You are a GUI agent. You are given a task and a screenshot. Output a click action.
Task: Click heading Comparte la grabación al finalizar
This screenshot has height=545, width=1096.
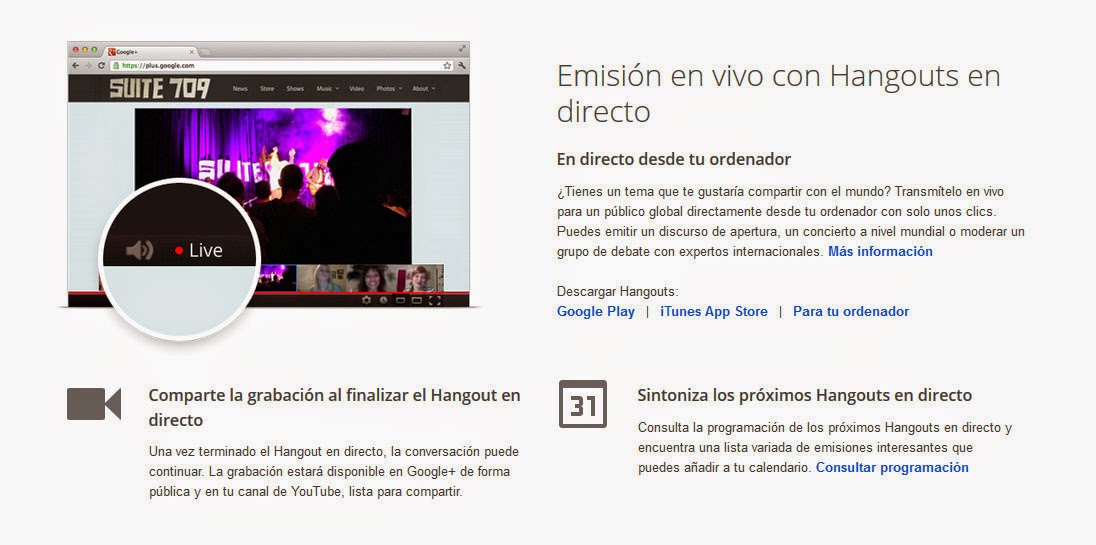[x=334, y=407]
